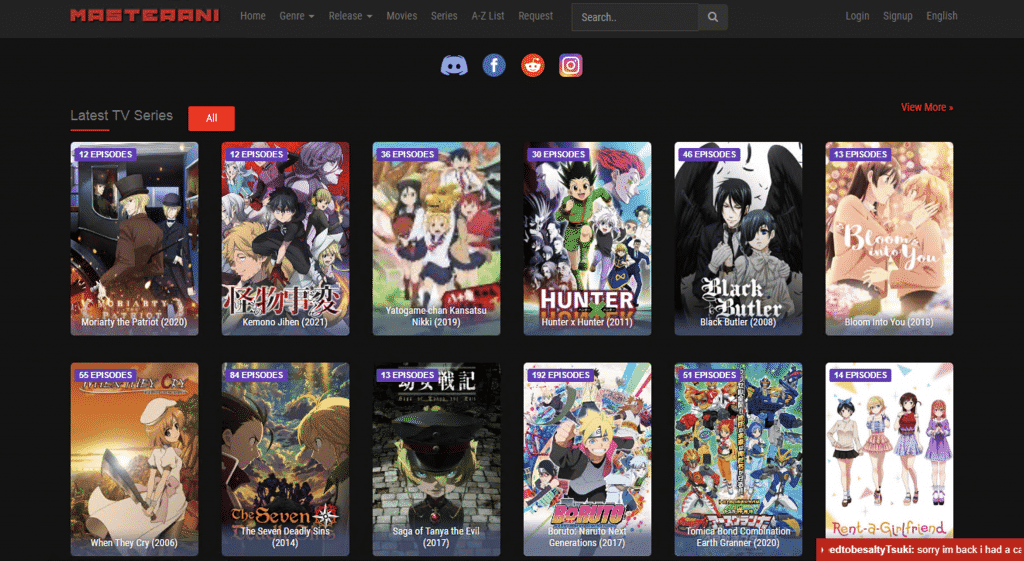Click the search magnifier icon button

[x=713, y=17]
